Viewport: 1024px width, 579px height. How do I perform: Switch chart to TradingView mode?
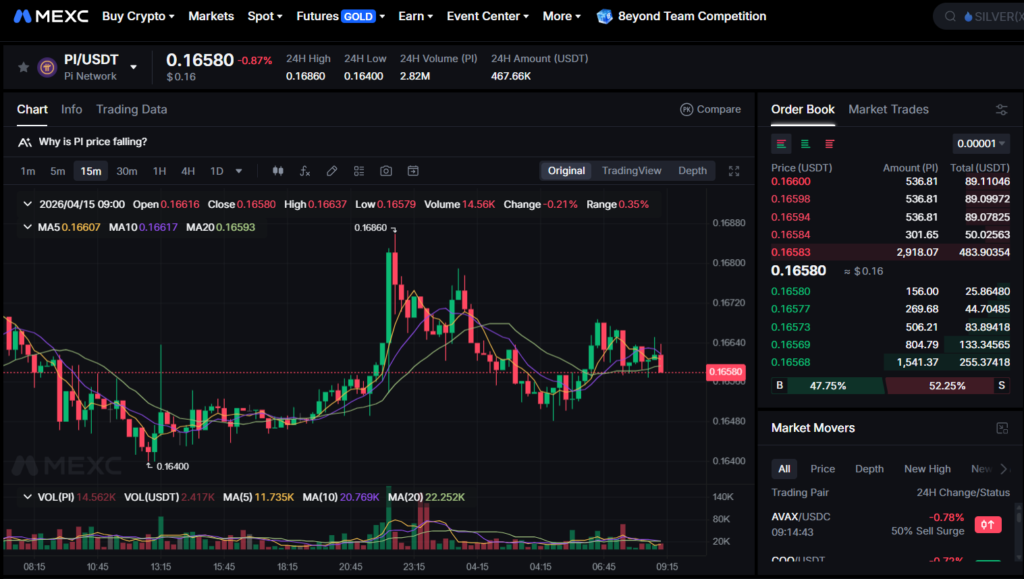tap(631, 171)
